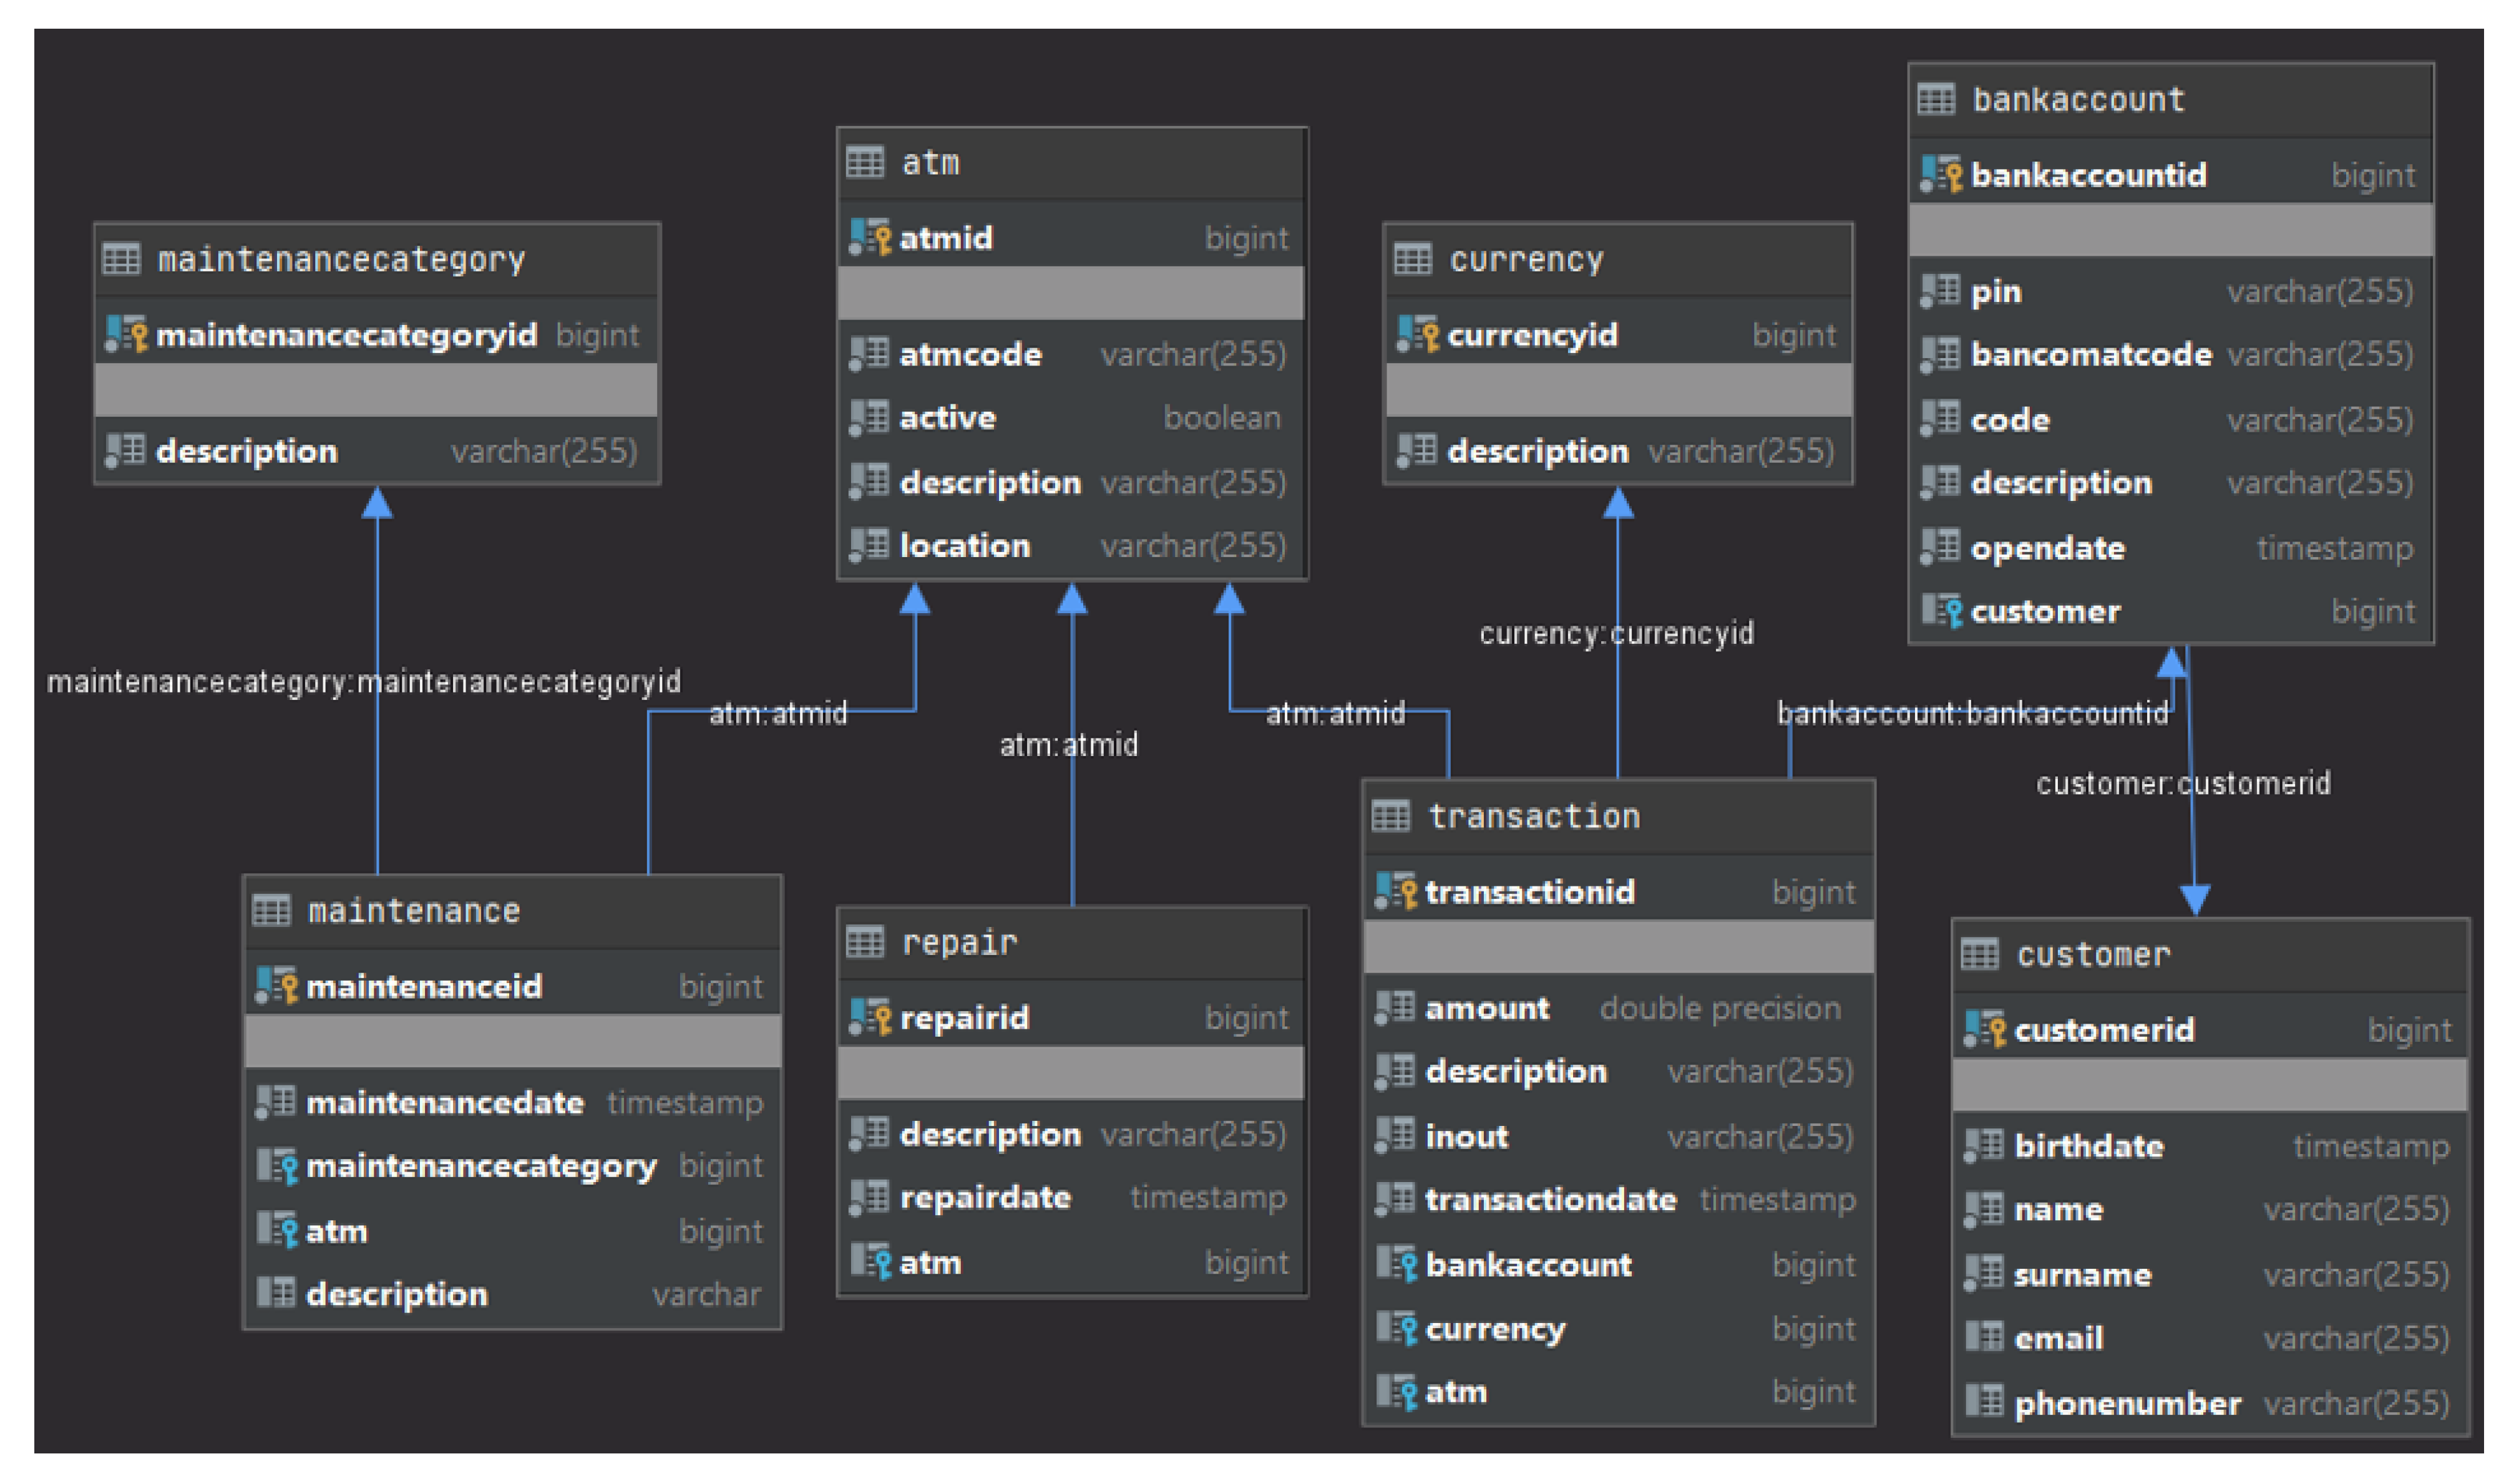Select the transaction table header
This screenshot has width=2519, height=1484.
[1533, 816]
